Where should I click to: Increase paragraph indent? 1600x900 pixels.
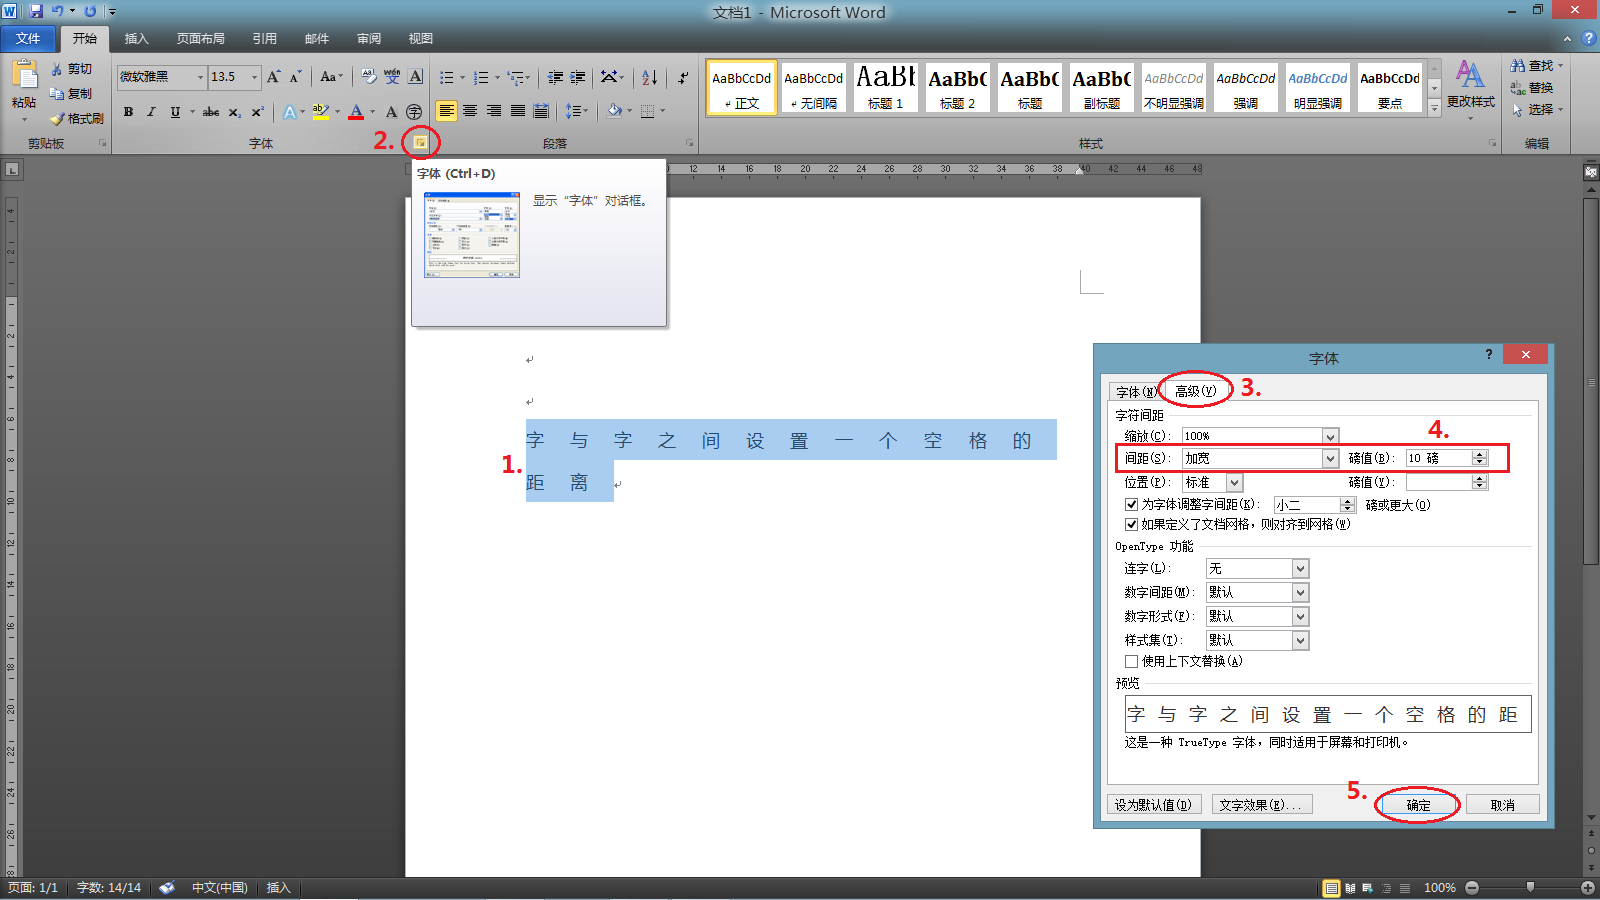(578, 77)
